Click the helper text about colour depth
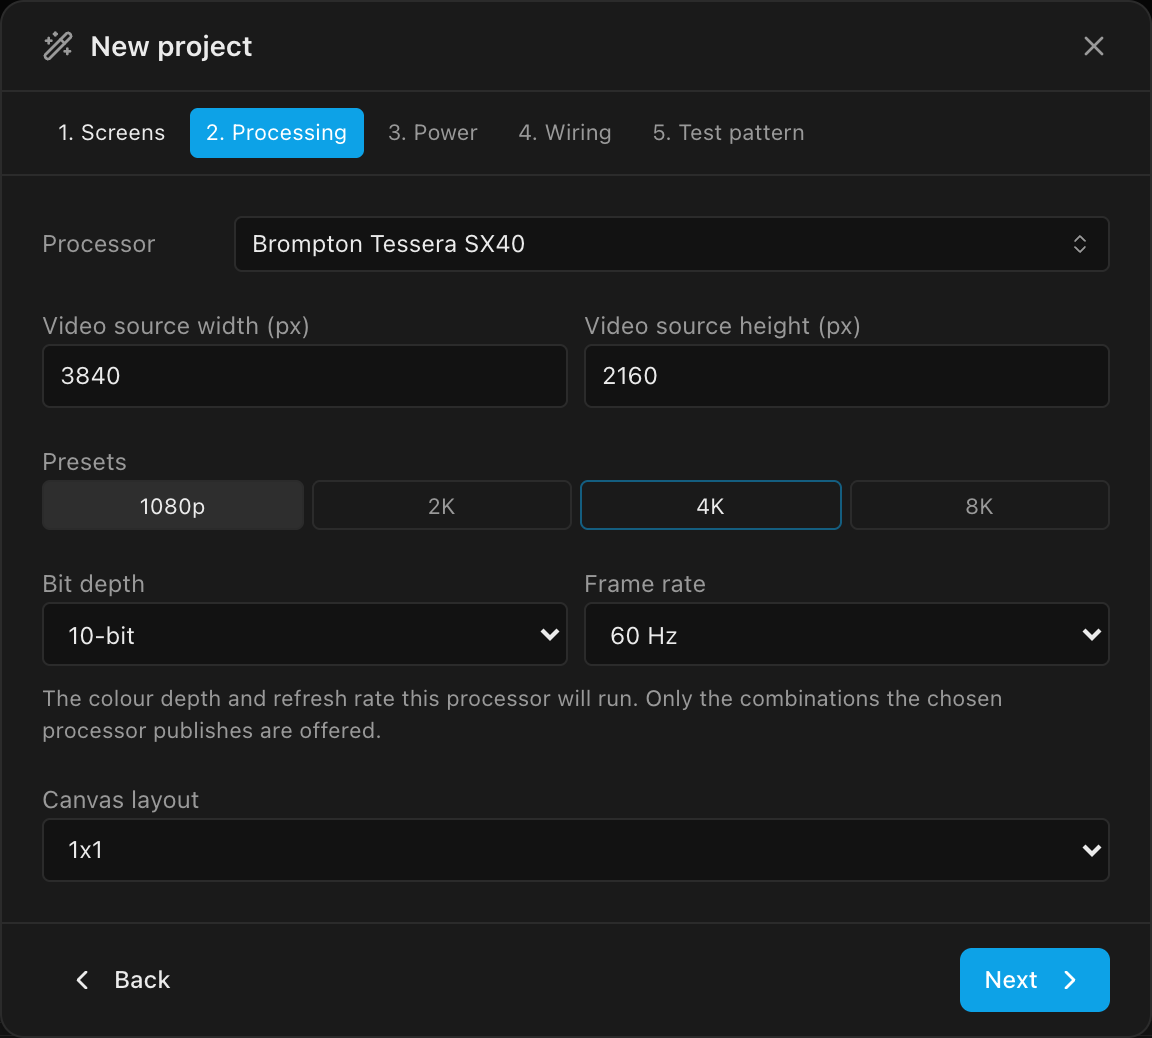The width and height of the screenshot is (1152, 1038). [522, 714]
